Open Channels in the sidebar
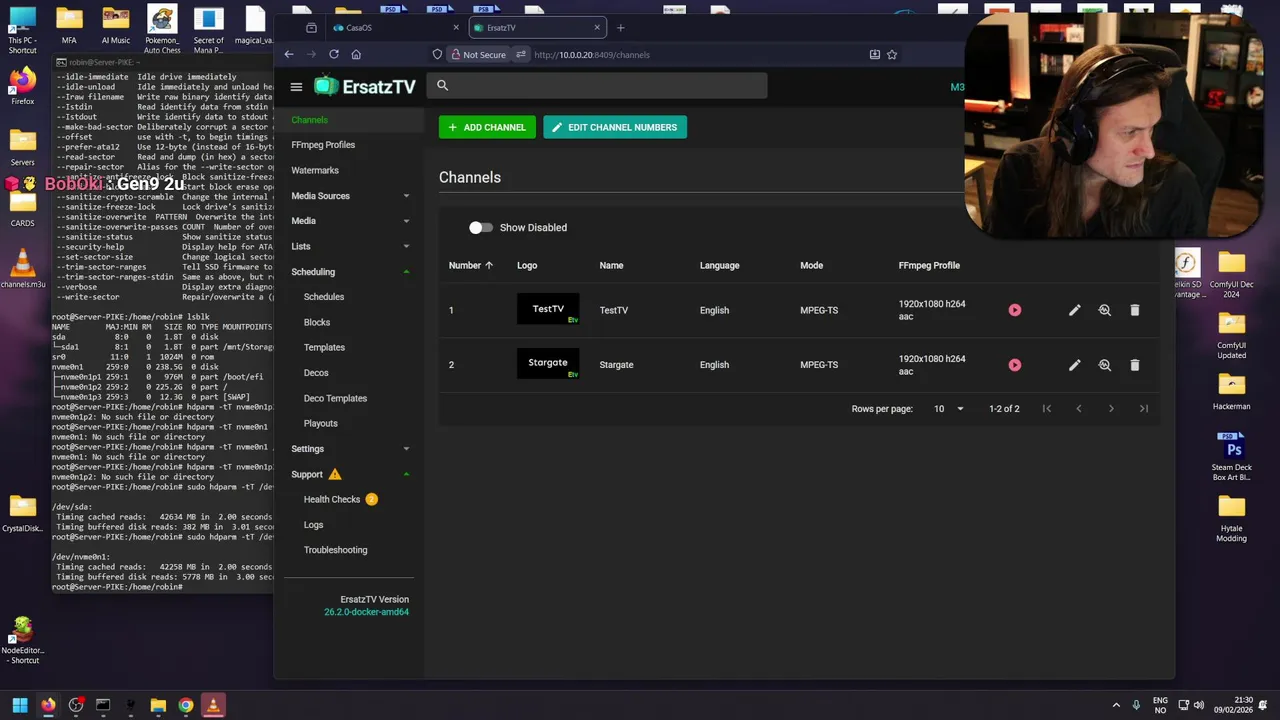The width and height of the screenshot is (1280, 720). click(309, 120)
